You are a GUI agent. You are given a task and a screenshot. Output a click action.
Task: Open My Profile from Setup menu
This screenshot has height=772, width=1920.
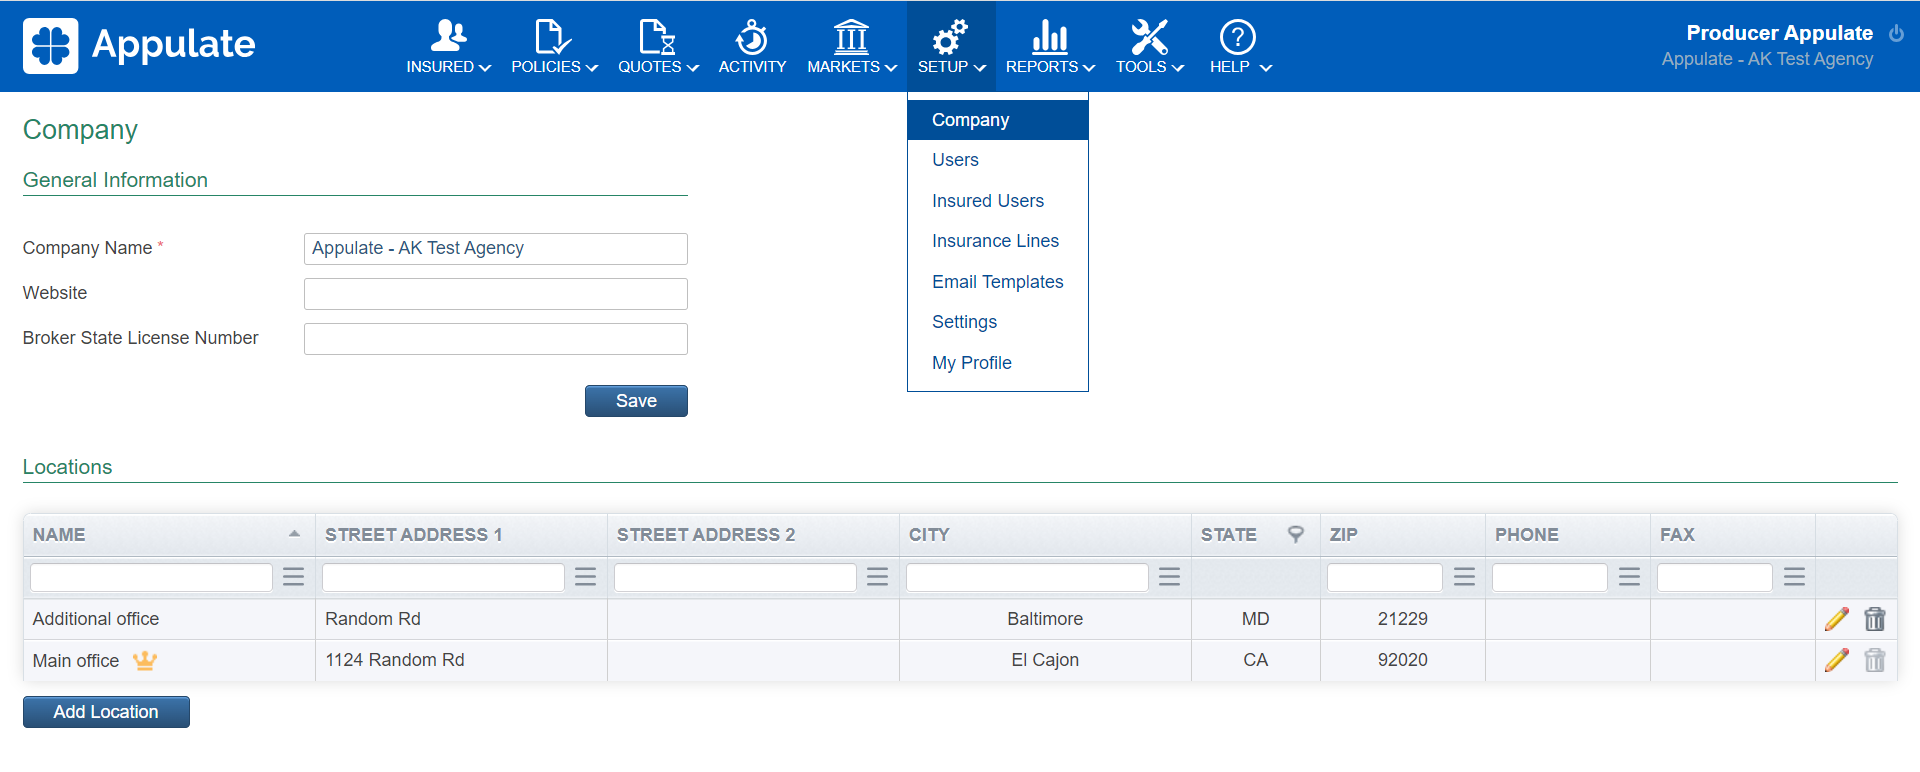pos(971,363)
